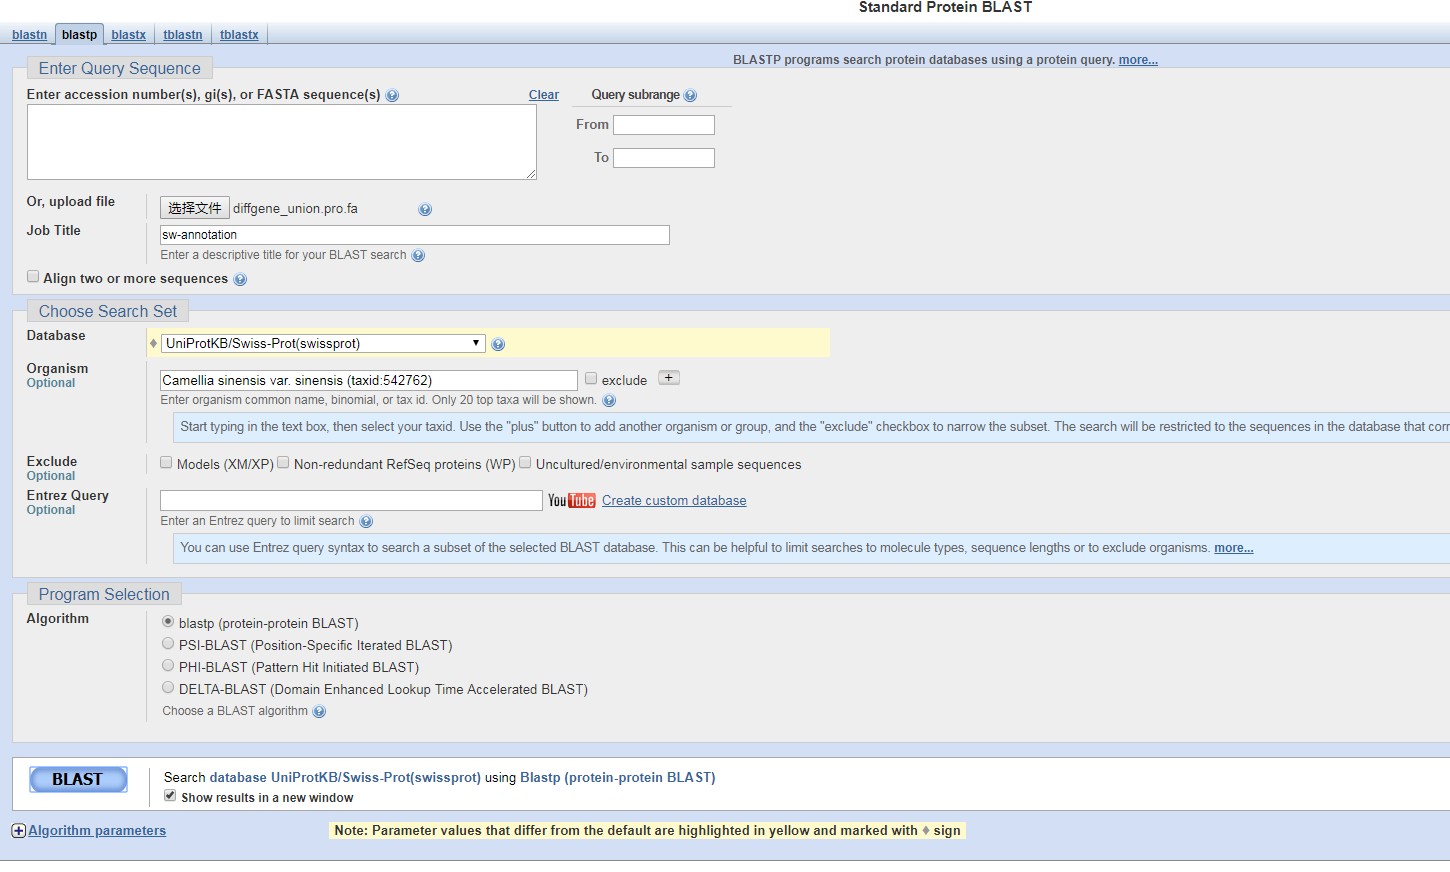The height and width of the screenshot is (872, 1450).
Task: Open help icon after organism hint text
Action: 609,401
